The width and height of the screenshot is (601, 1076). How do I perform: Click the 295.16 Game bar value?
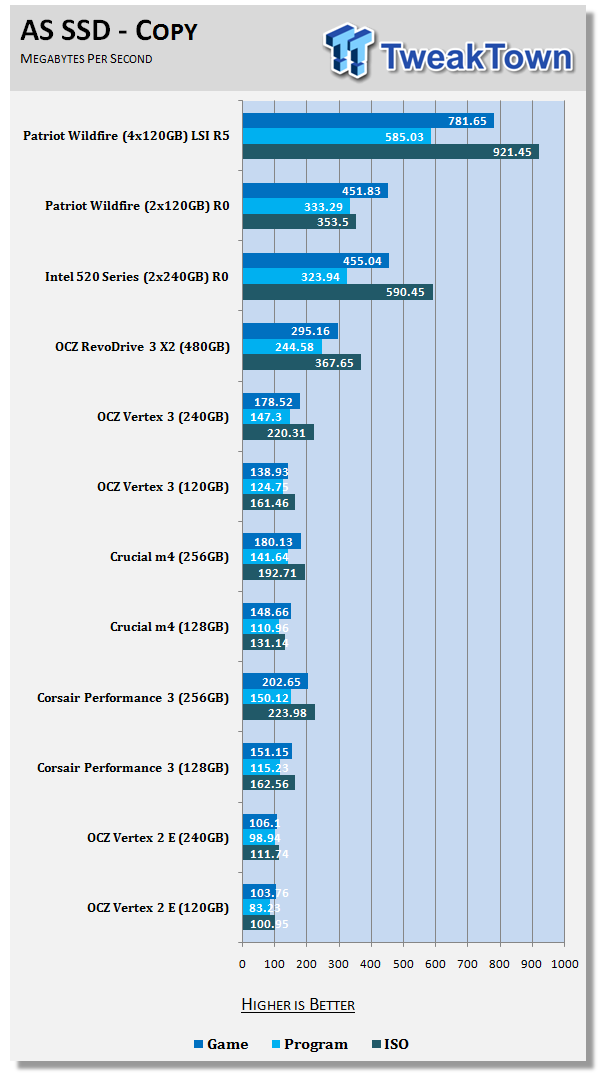pos(311,331)
